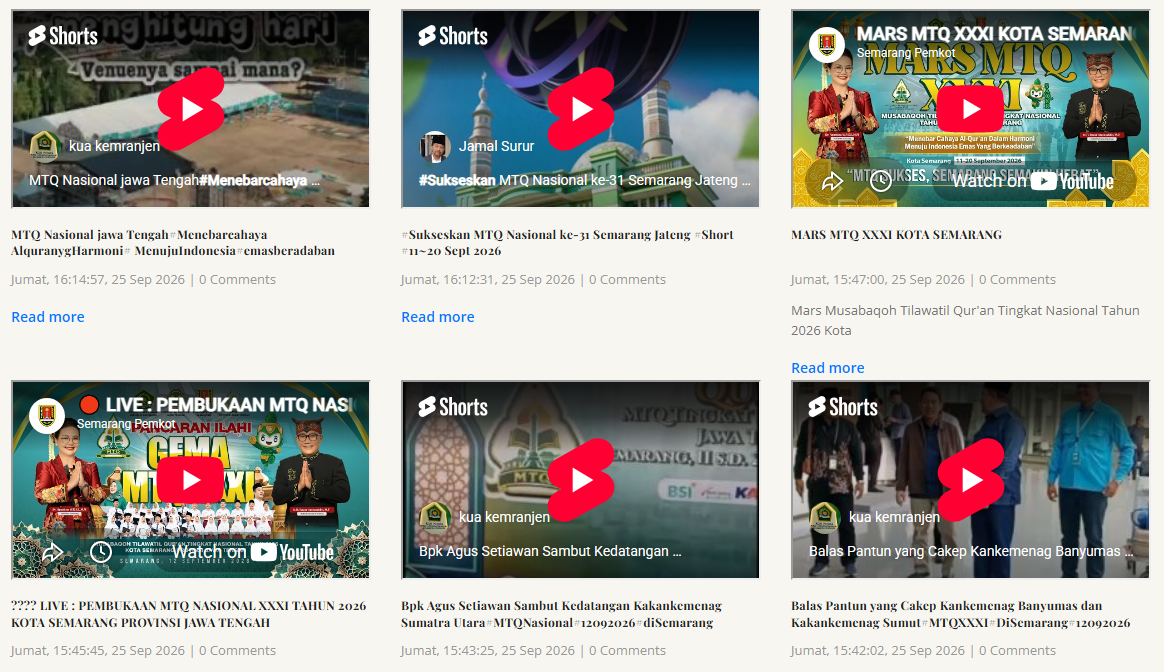Open post title 'LIVE : PEMBUKAAN MTQ NASIONAL XXXI'
This screenshot has width=1164, height=672.
pyautogui.click(x=189, y=614)
